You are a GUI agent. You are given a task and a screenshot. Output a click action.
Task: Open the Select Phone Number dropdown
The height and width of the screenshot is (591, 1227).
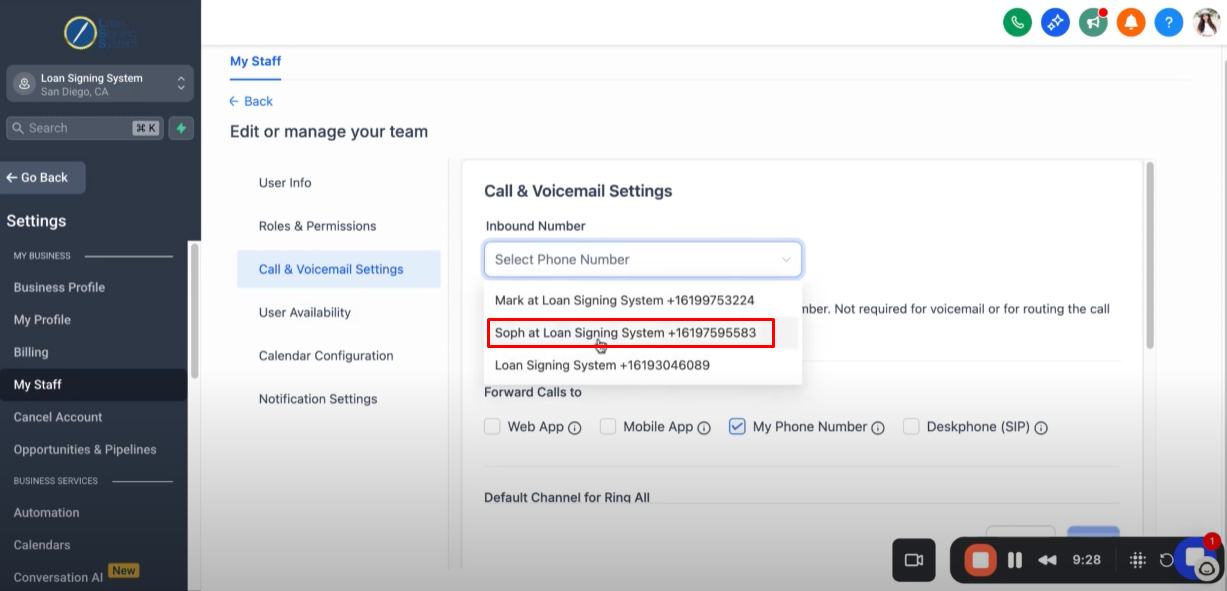pyautogui.click(x=643, y=259)
